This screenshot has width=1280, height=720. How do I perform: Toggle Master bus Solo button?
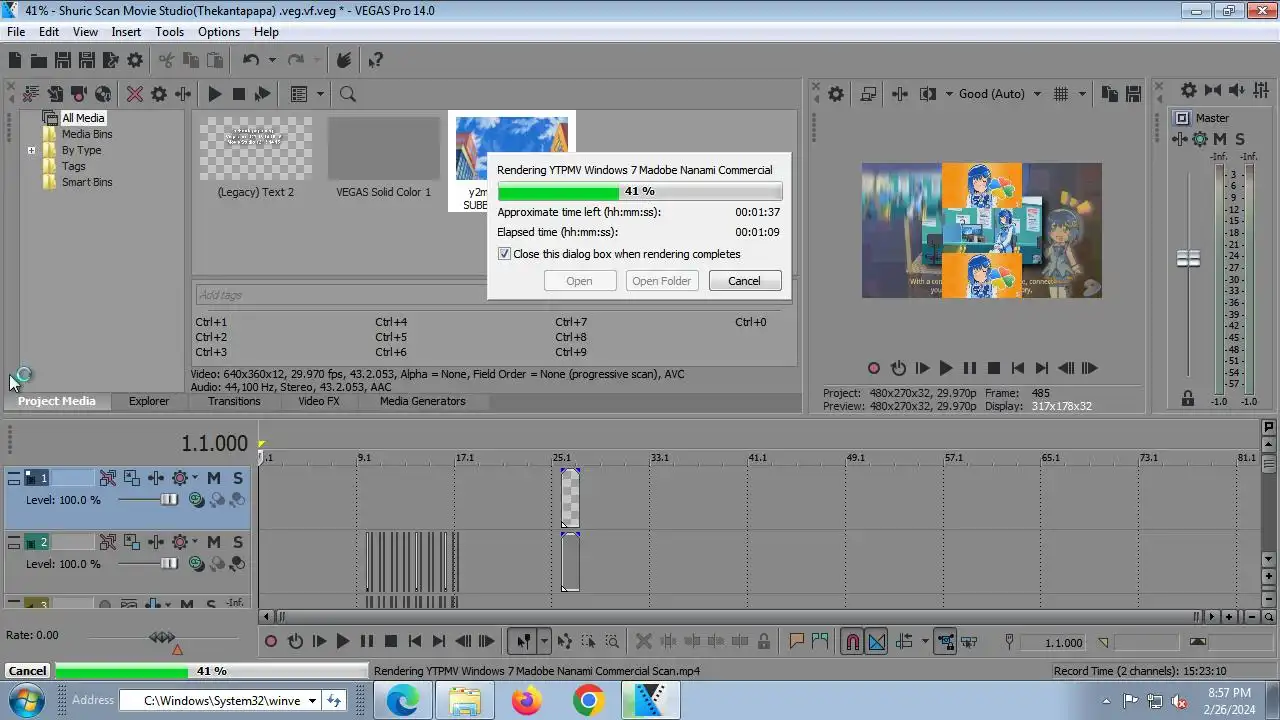pyautogui.click(x=1240, y=139)
